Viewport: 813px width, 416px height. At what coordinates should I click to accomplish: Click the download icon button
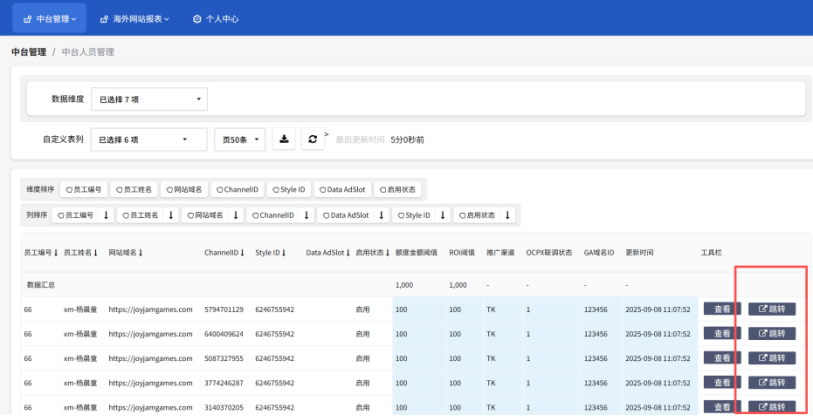click(x=284, y=139)
